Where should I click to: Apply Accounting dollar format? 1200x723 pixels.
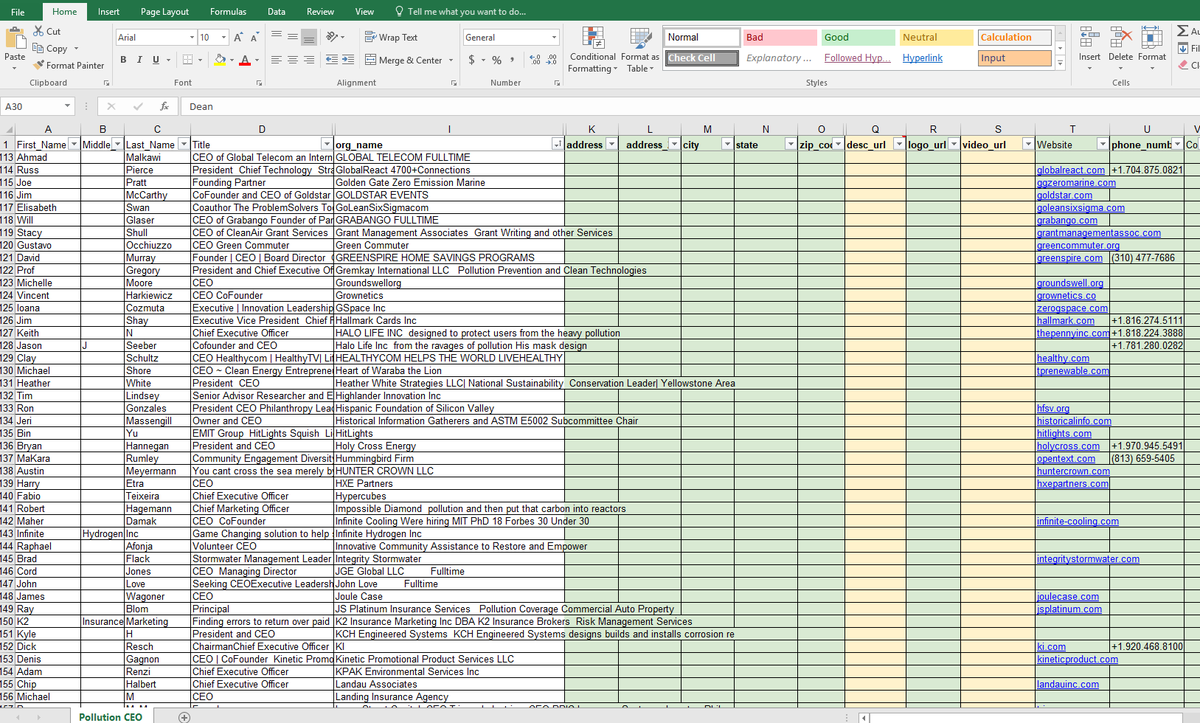tap(472, 60)
